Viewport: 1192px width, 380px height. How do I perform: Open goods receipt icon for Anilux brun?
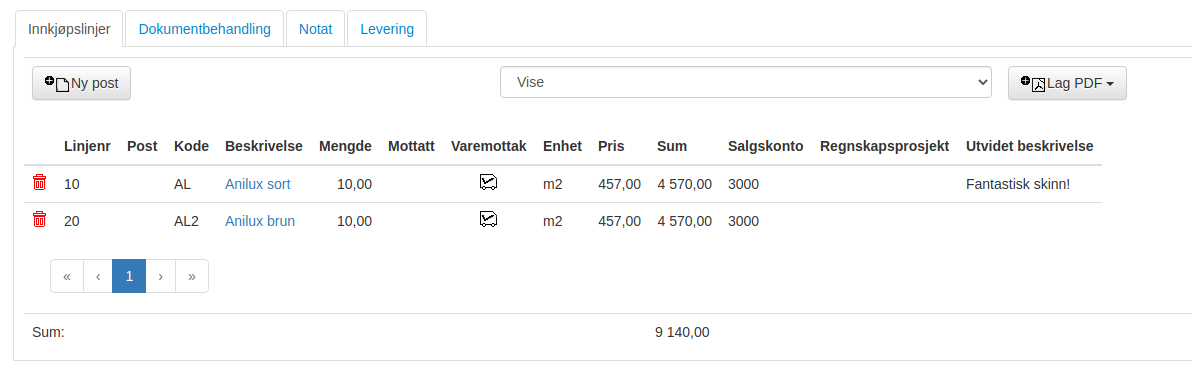489,220
